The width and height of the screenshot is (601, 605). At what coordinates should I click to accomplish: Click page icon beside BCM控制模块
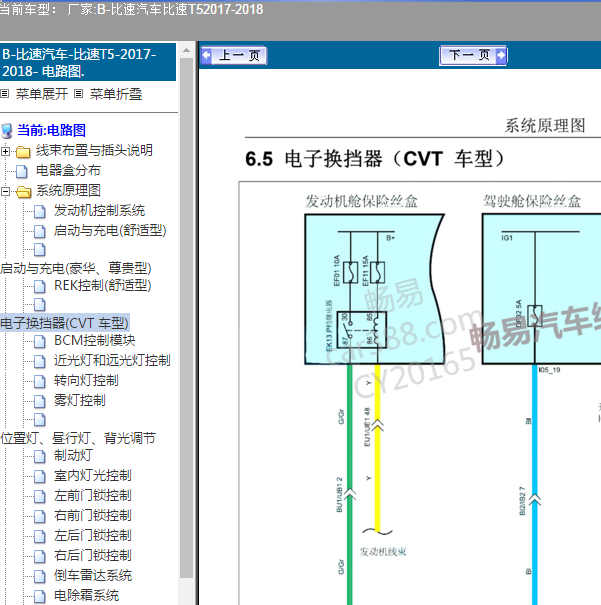[39, 341]
